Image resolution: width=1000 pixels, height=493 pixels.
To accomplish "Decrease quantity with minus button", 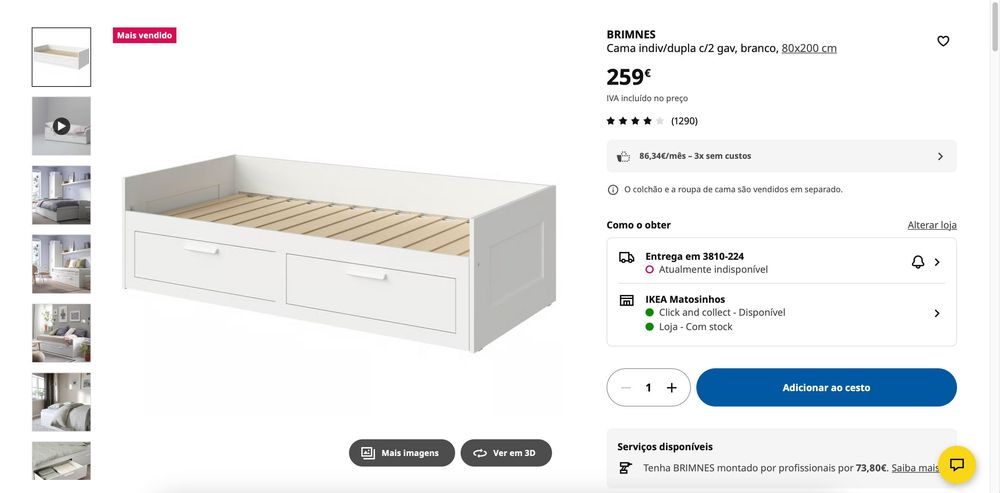I will (x=626, y=388).
